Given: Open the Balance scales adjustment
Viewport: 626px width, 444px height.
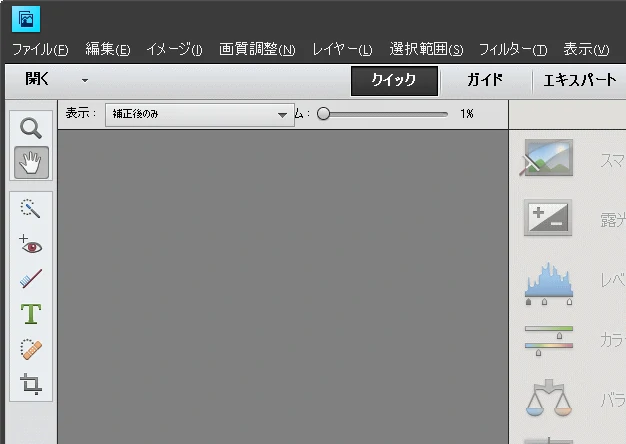Looking at the screenshot, I should (549, 397).
